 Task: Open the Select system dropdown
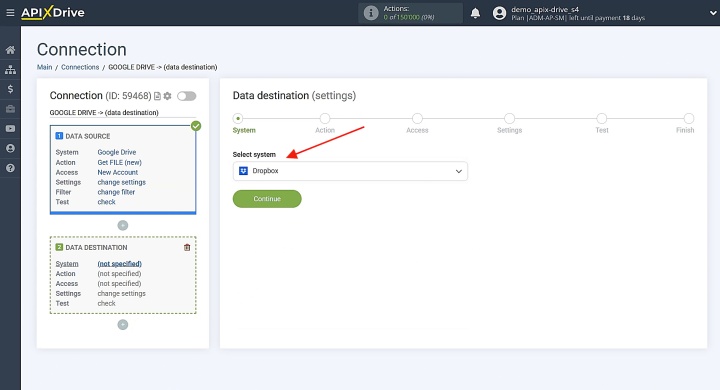(350, 171)
